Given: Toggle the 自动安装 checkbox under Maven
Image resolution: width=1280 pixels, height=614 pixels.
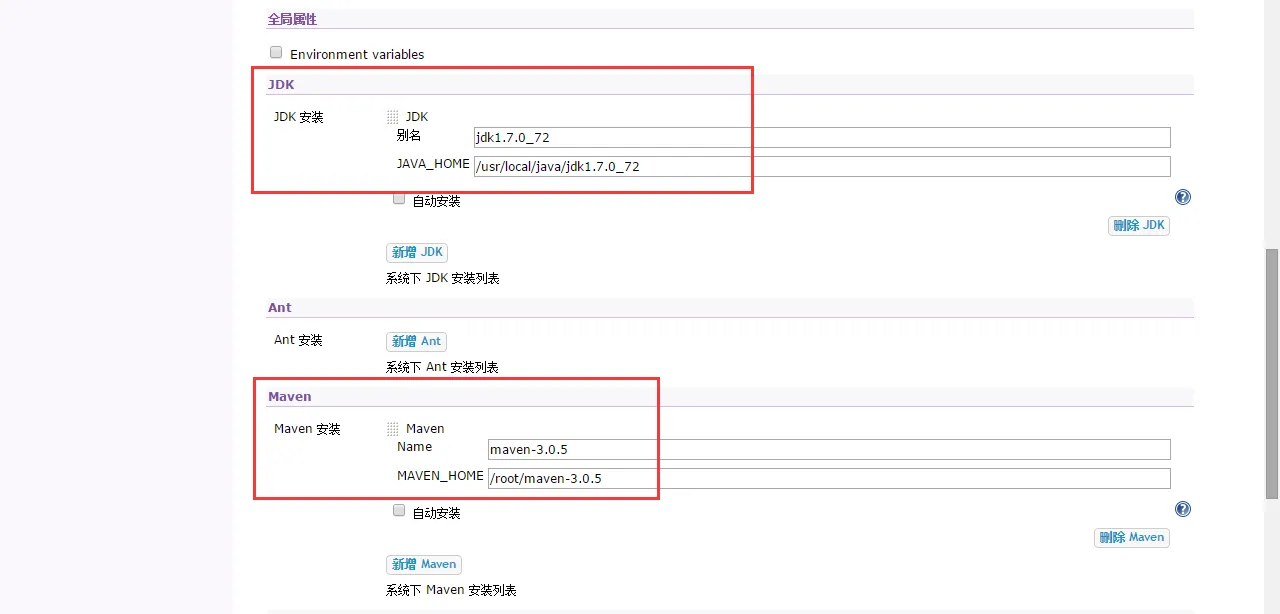Looking at the screenshot, I should pos(399,510).
